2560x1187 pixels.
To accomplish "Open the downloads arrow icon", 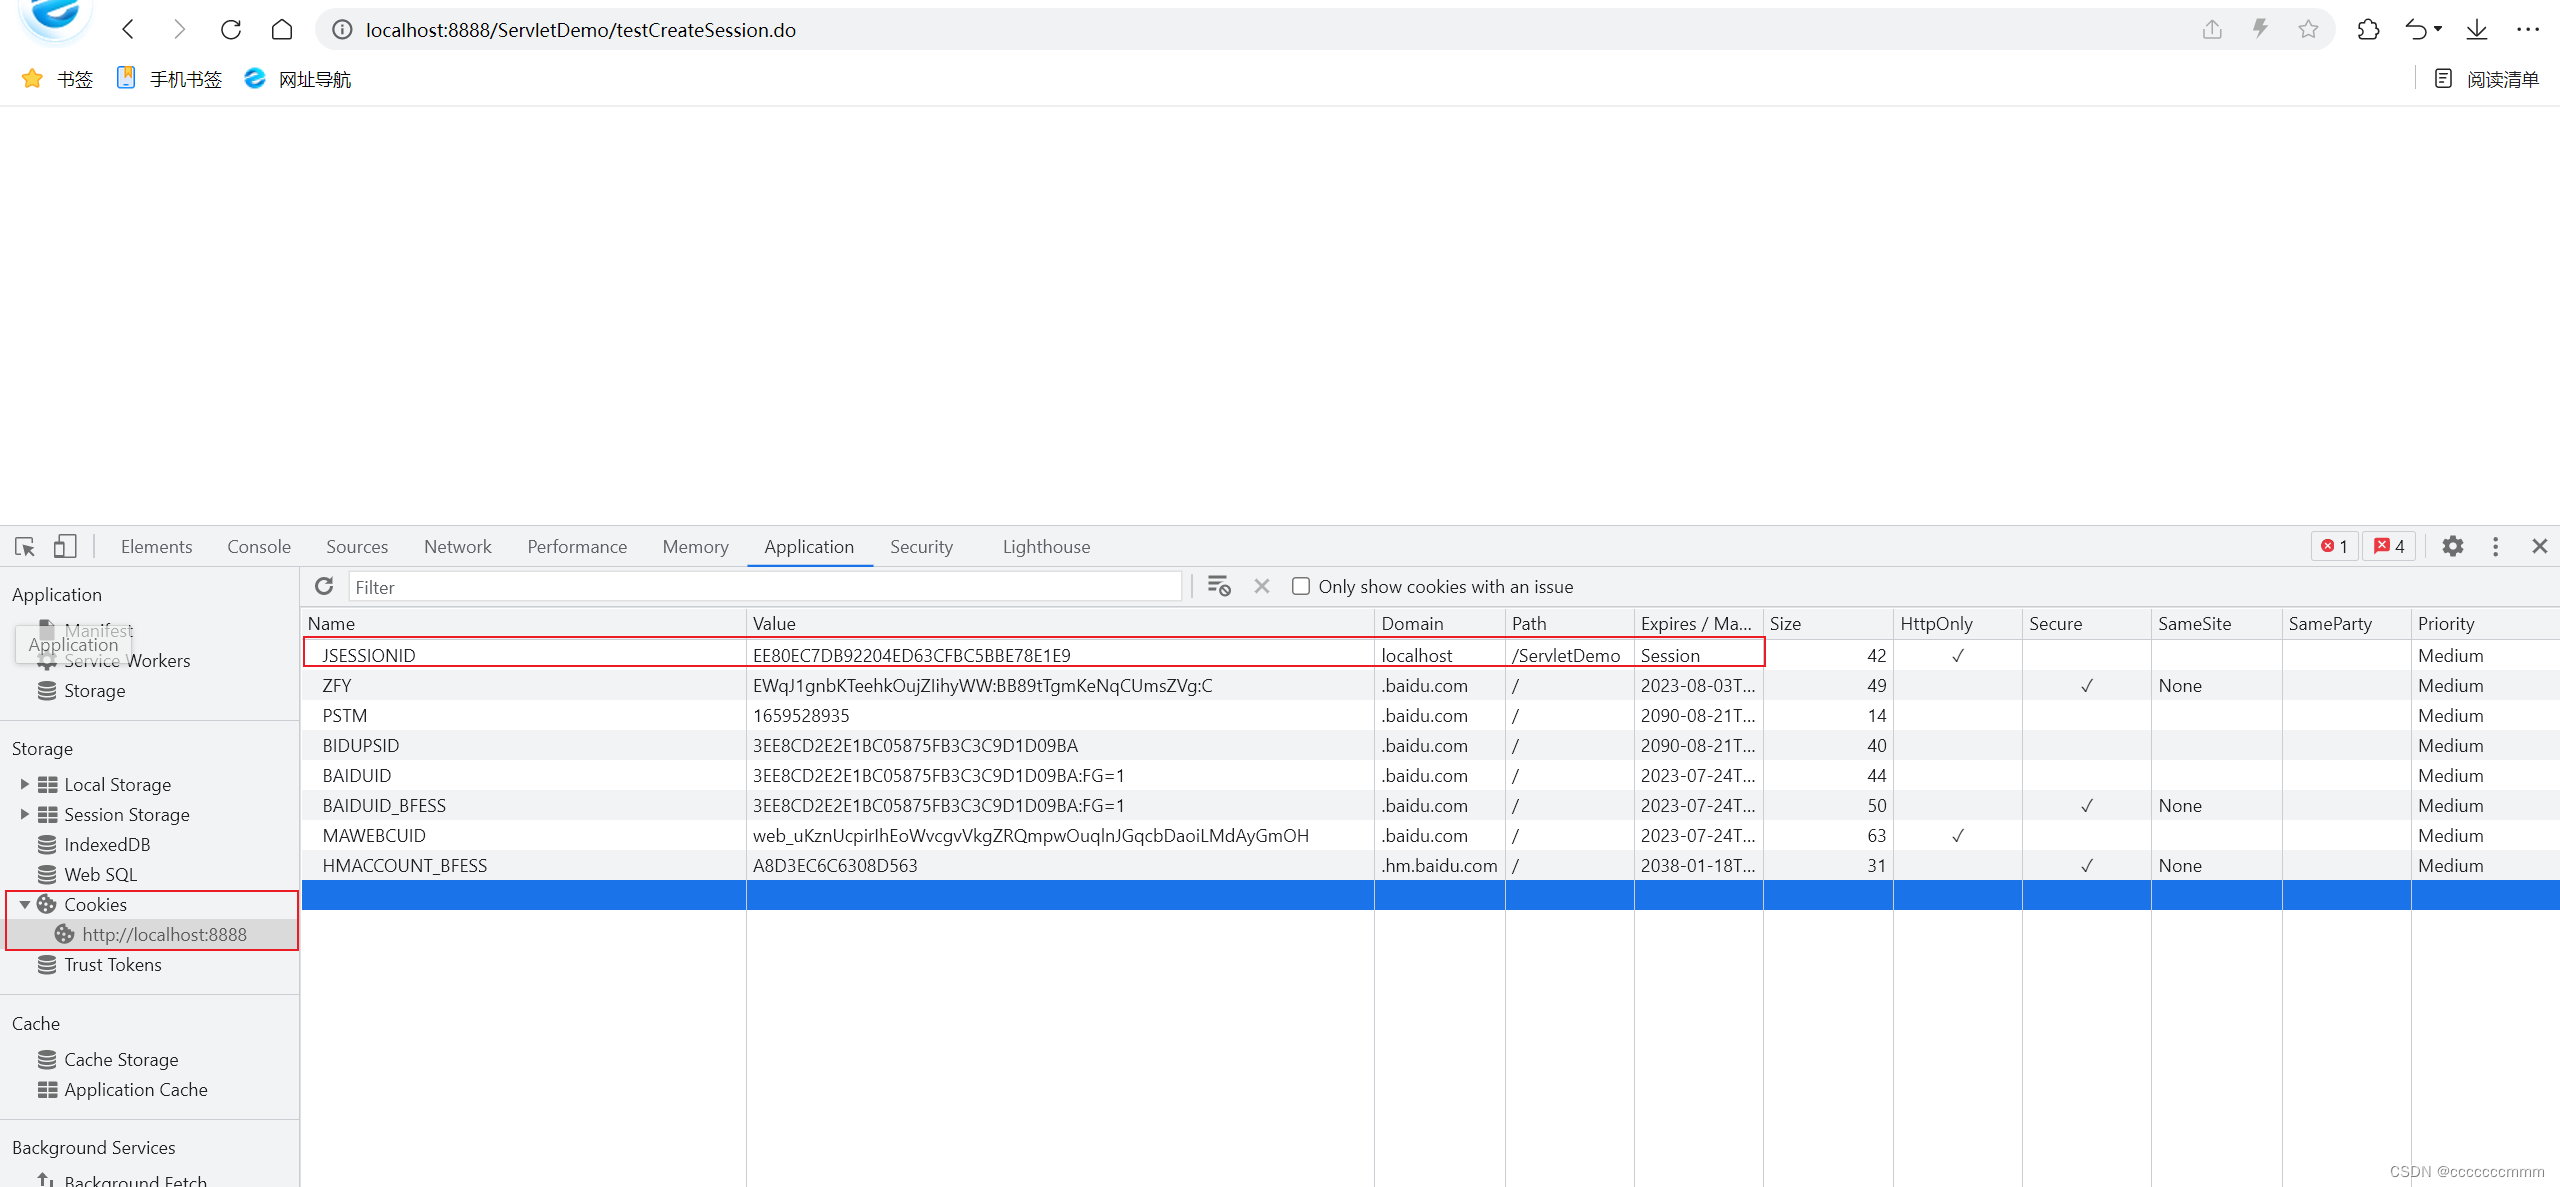I will pos(2476,30).
